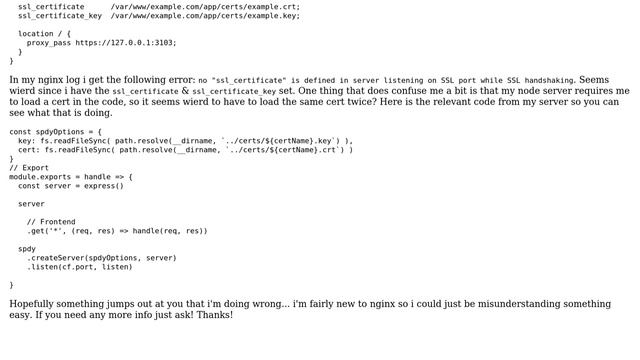Click the ssl_certificate path line

(159, 7)
